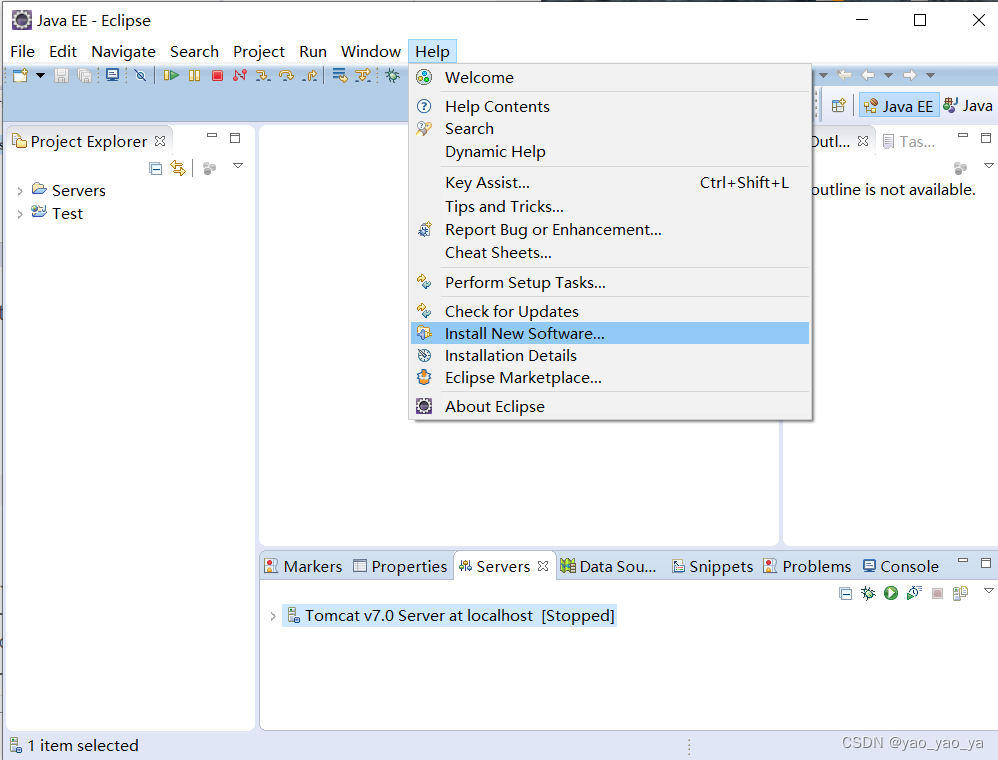Click the Debug bug icon in the main toolbar
This screenshot has height=760, width=998.
click(x=393, y=75)
